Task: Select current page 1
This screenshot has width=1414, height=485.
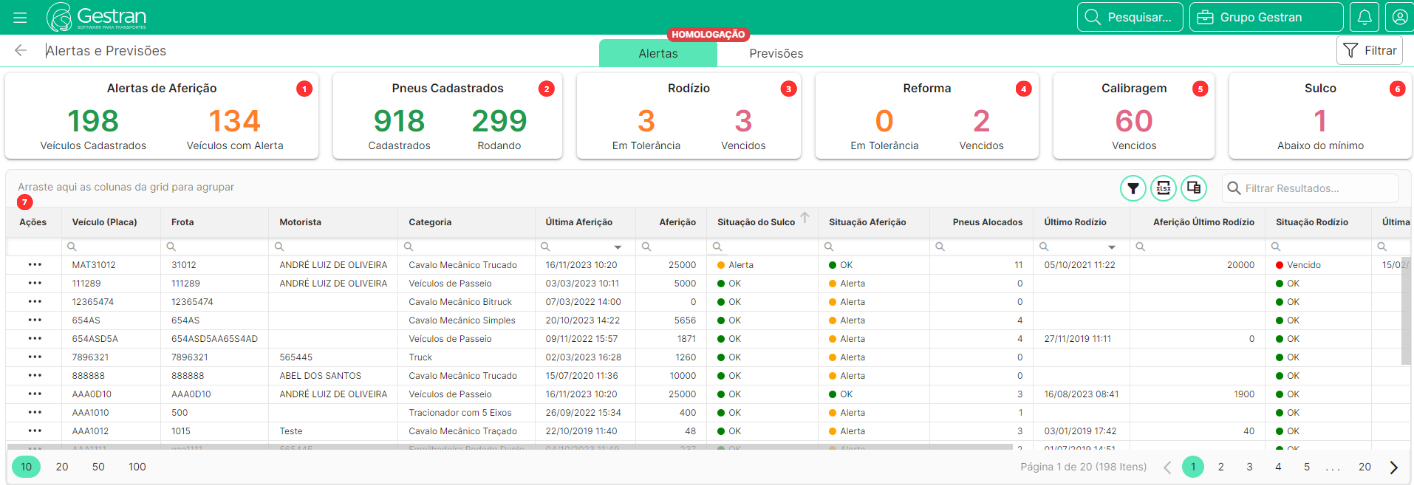Action: [1193, 467]
